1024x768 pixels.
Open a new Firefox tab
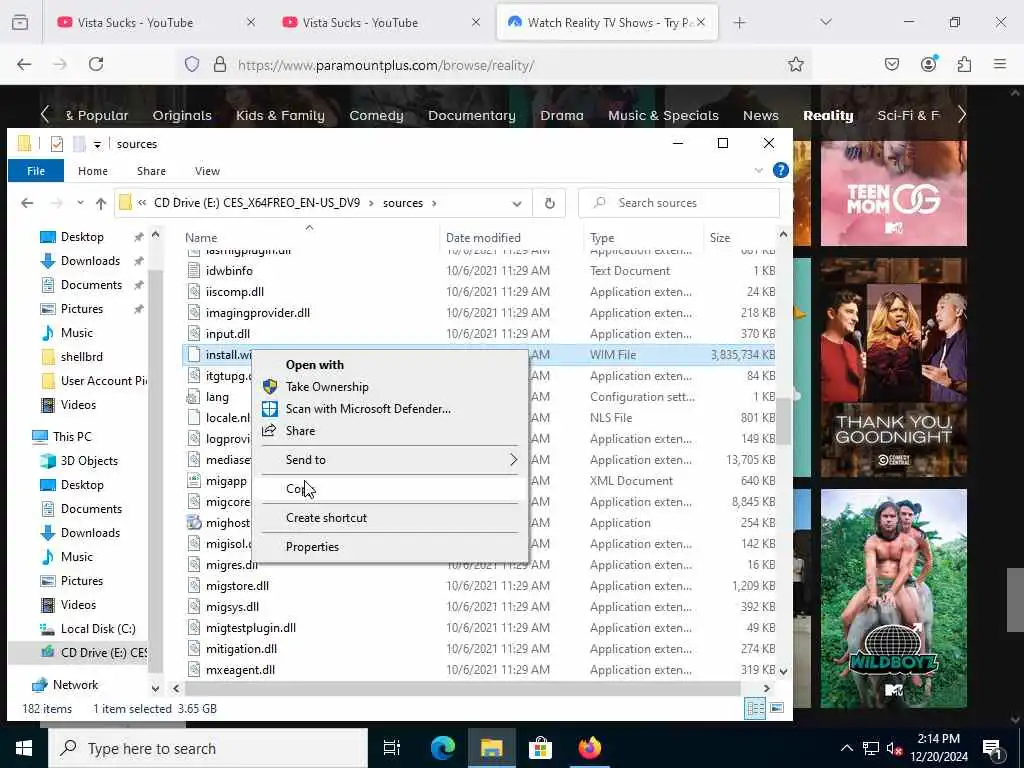point(739,23)
